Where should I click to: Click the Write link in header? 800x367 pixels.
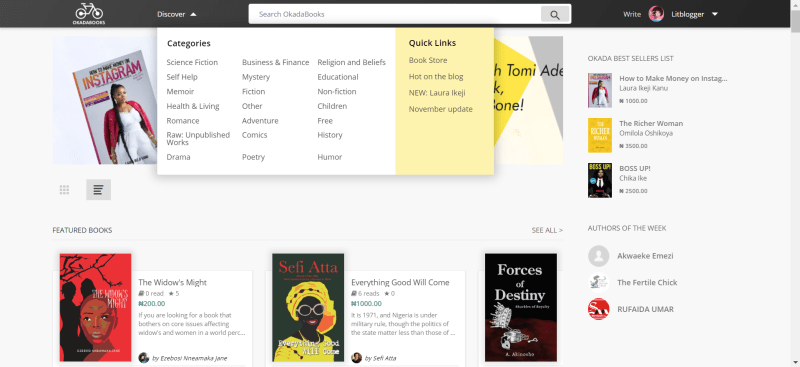[x=632, y=14]
